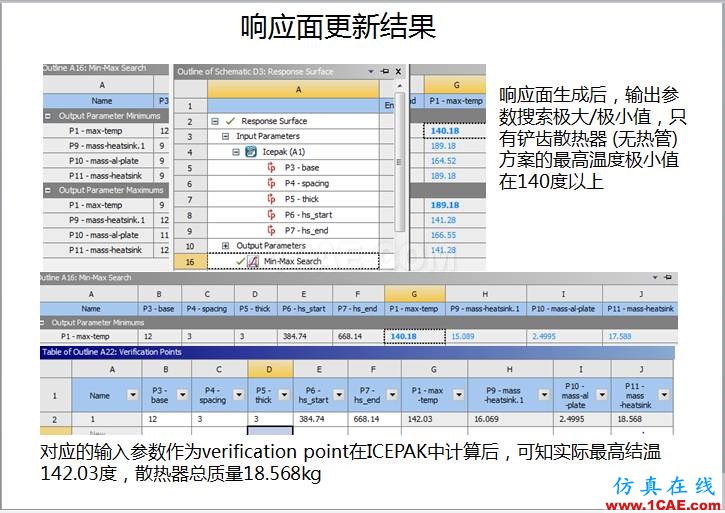Screen dimensions: 725x513
Task: Open the P7 - hs_end column filter dropdown
Action: click(393, 395)
